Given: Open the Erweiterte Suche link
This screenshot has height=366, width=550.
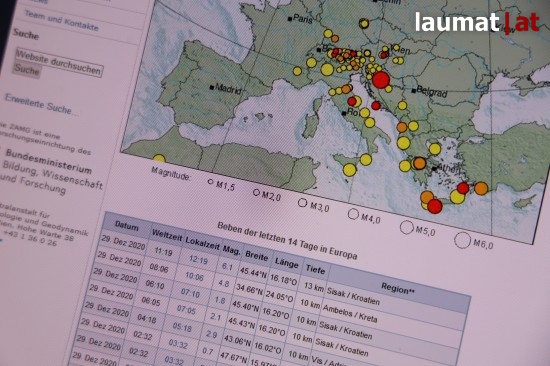Looking at the screenshot, I should (41, 104).
